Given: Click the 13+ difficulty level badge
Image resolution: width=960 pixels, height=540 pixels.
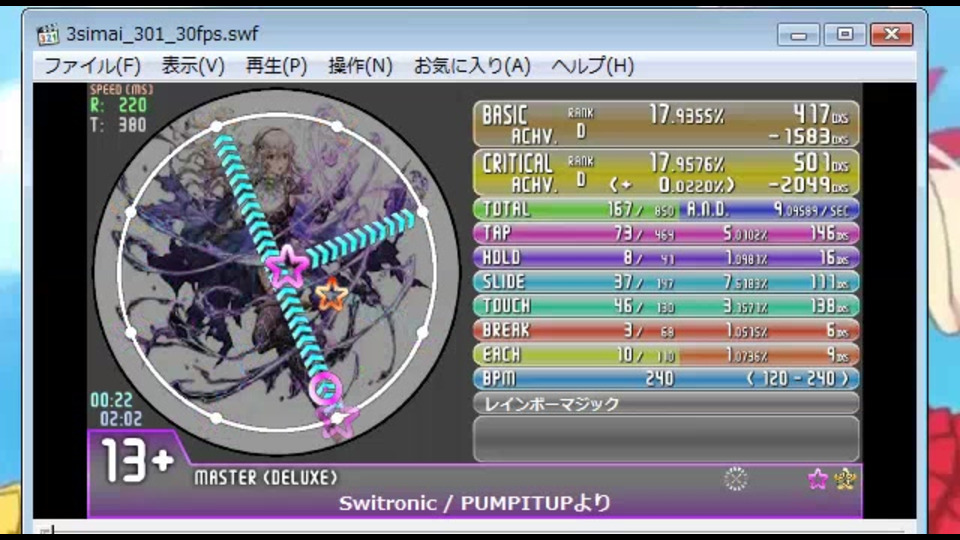Looking at the screenshot, I should 138,460.
